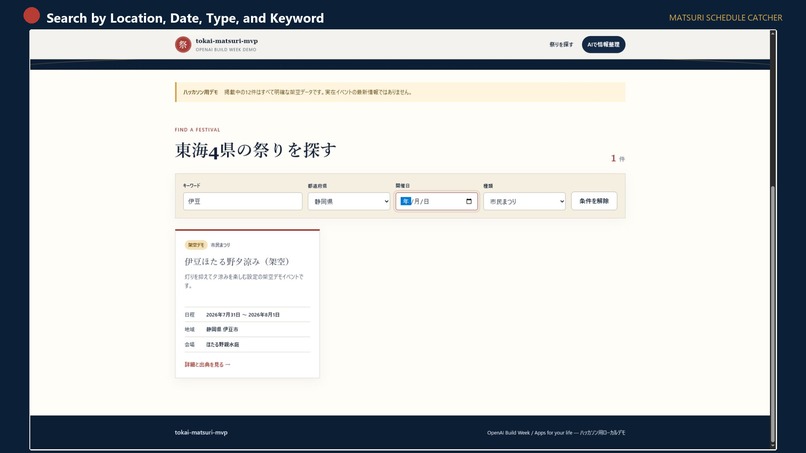Image resolution: width=806 pixels, height=453 pixels.
Task: Click the card title 伊豆ほたる野夕涼み（架空）
Action: (x=237, y=262)
